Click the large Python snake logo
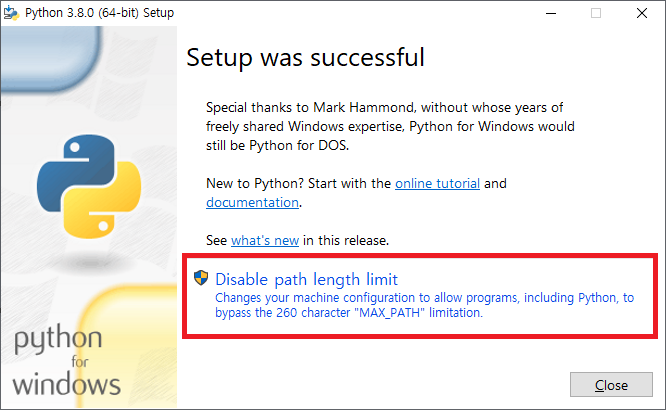Viewport: 666px width, 410px height. pos(87,187)
